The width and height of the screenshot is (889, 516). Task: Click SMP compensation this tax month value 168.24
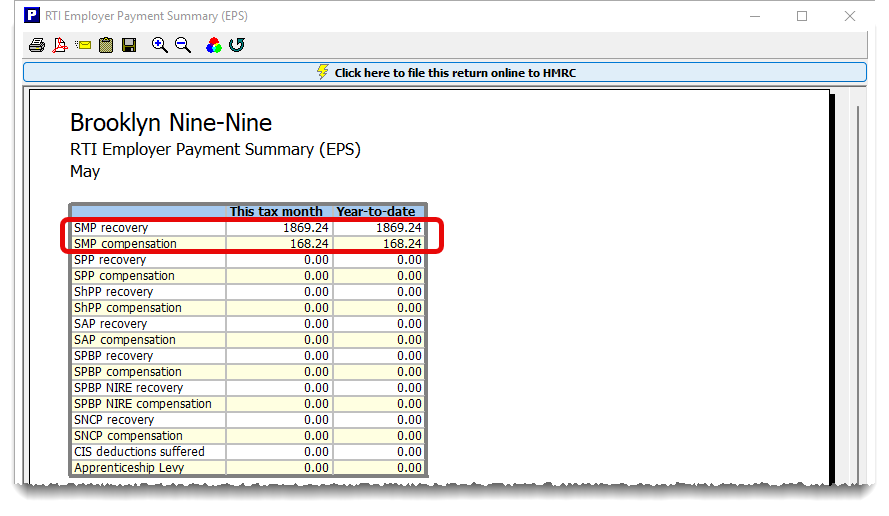pos(309,244)
